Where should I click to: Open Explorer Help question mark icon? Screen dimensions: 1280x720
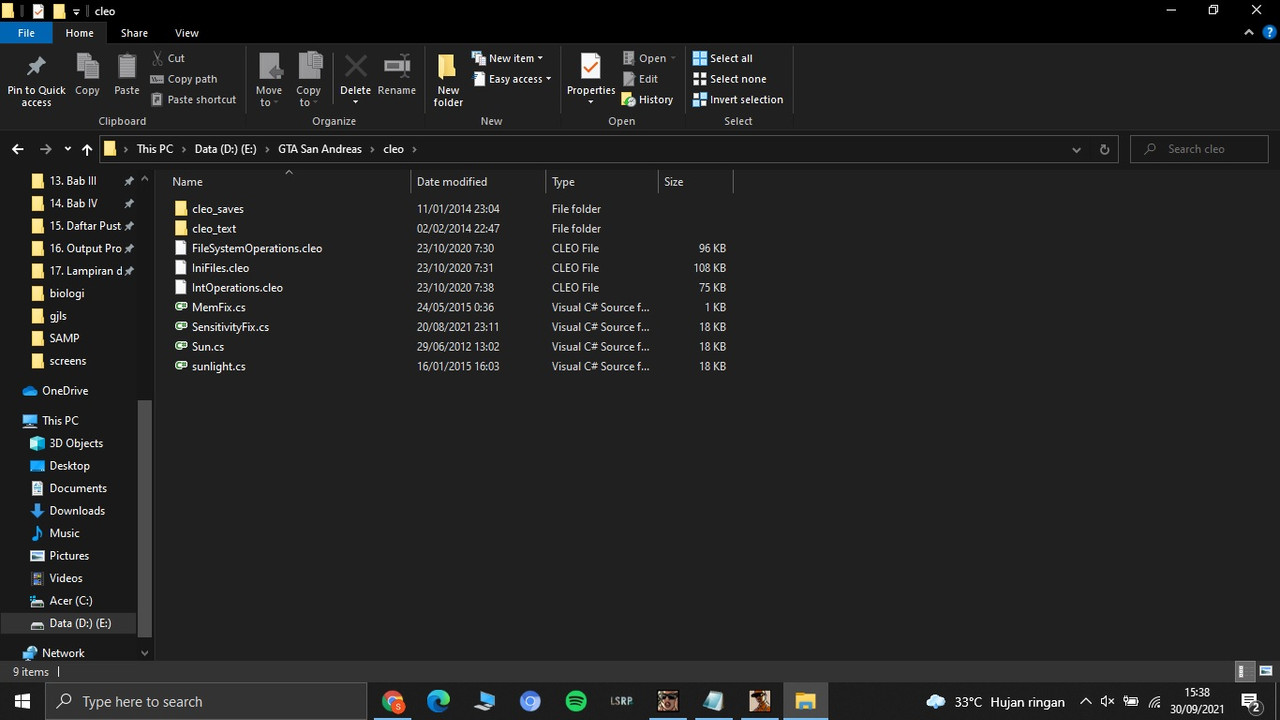click(1270, 33)
